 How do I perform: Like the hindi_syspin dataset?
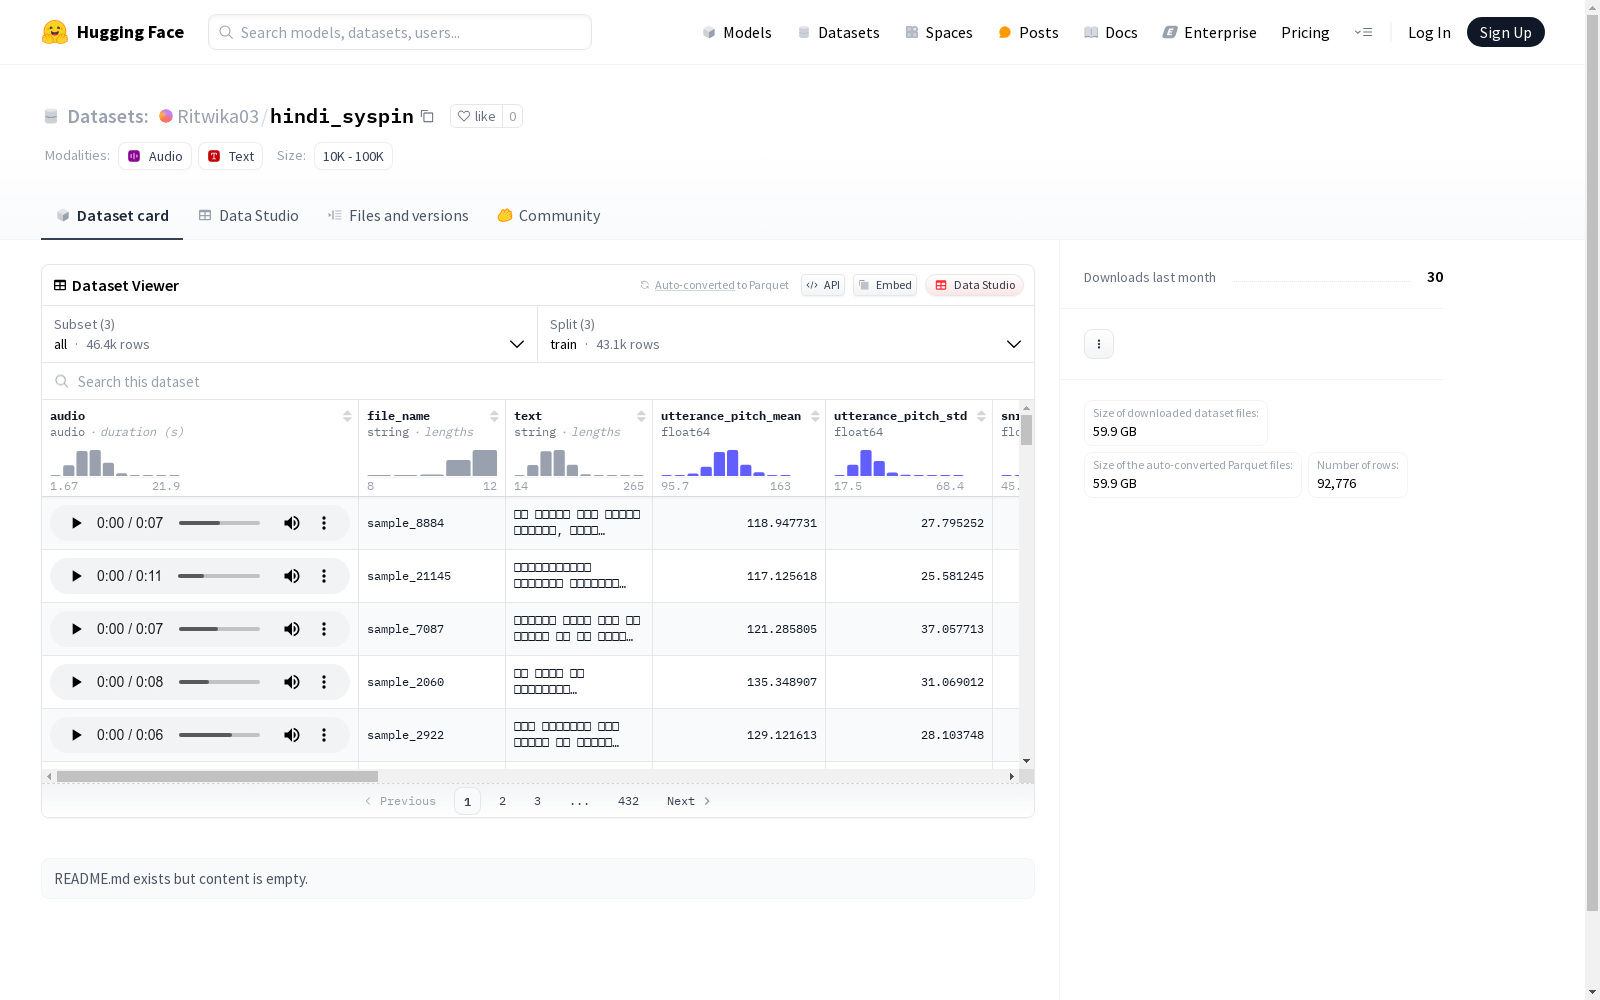(x=476, y=116)
